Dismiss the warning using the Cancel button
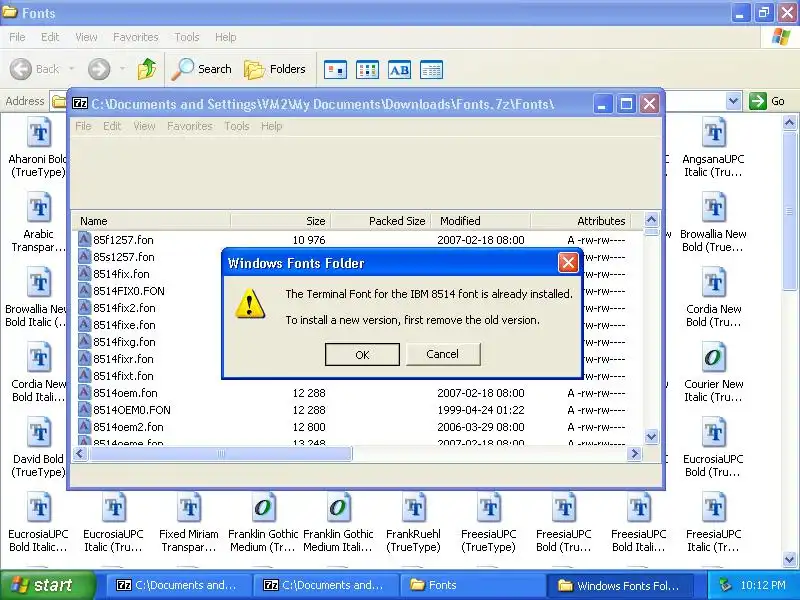This screenshot has height=600, width=800. point(443,354)
